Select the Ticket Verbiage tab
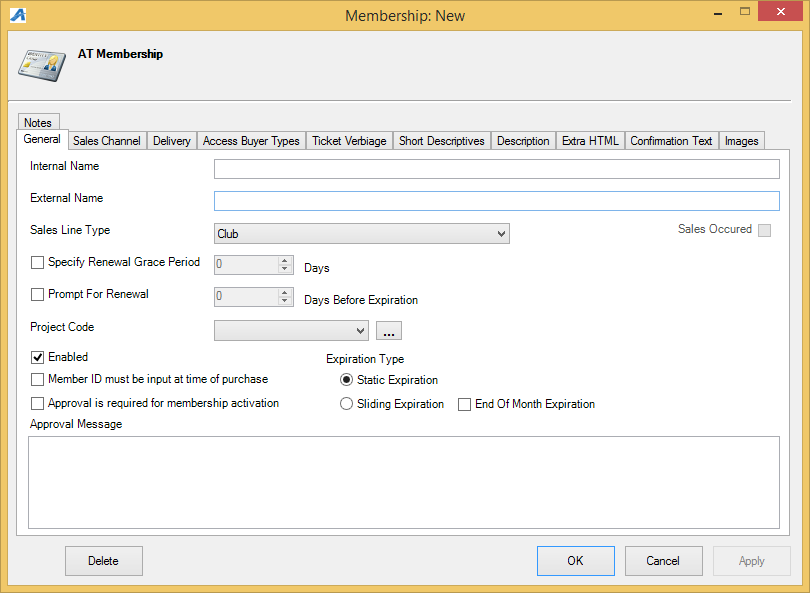Screen dimensions: 810x593 pos(349,141)
